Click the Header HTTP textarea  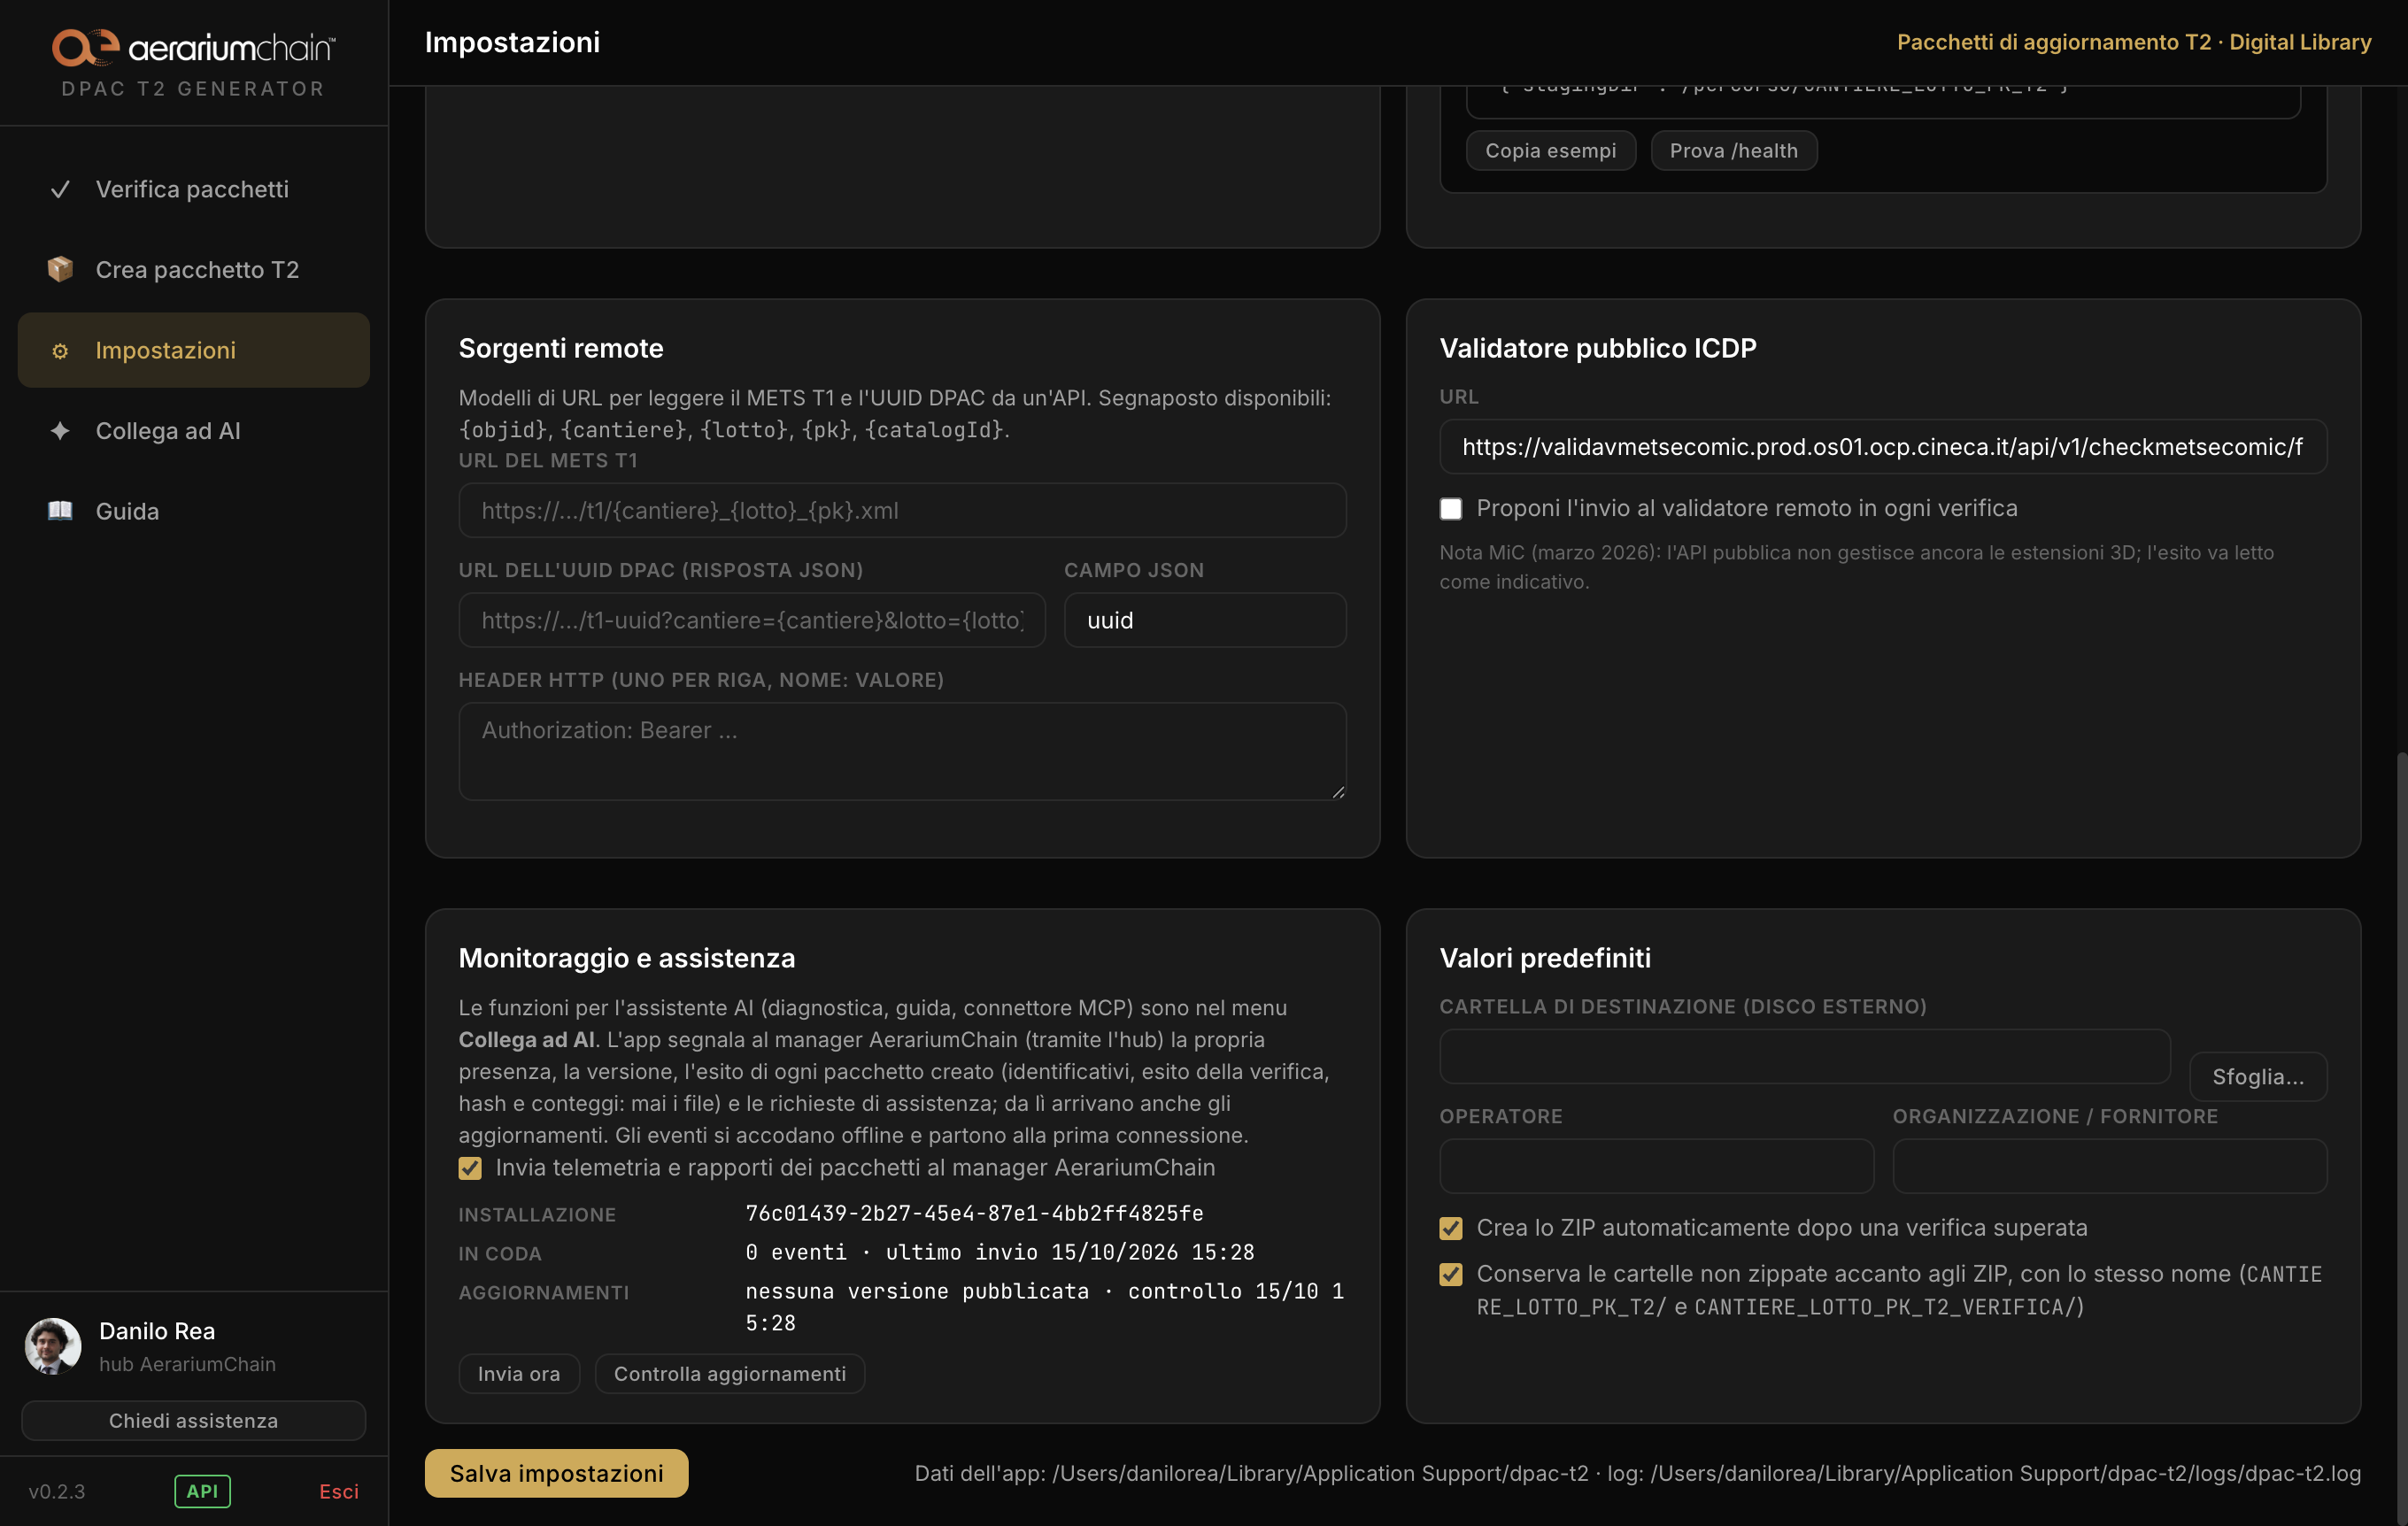pyautogui.click(x=902, y=751)
